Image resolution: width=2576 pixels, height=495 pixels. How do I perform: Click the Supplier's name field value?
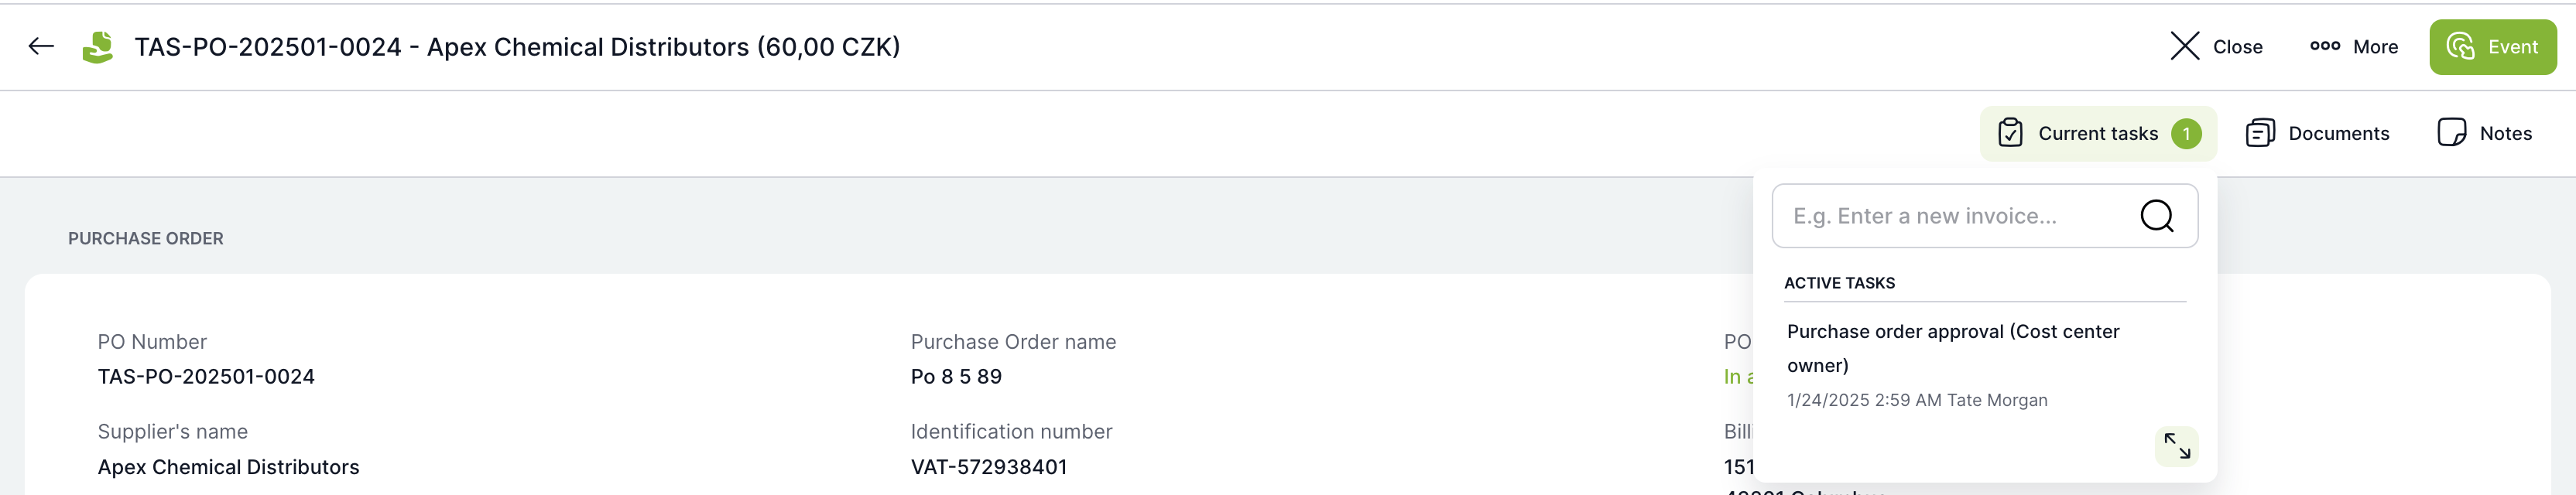(x=228, y=467)
